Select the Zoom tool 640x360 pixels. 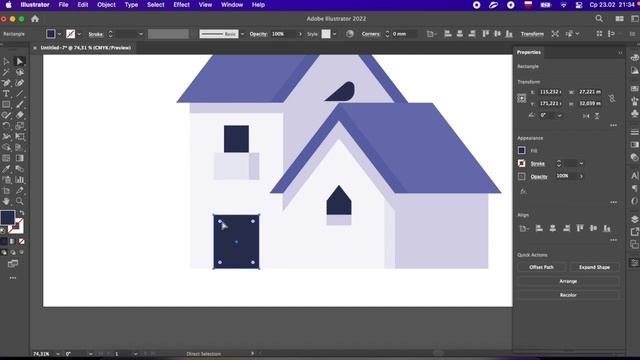tap(20, 201)
